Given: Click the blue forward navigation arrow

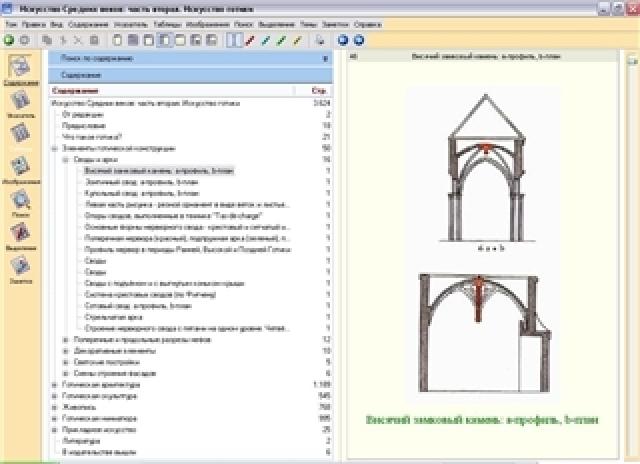Looking at the screenshot, I should pyautogui.click(x=358, y=40).
